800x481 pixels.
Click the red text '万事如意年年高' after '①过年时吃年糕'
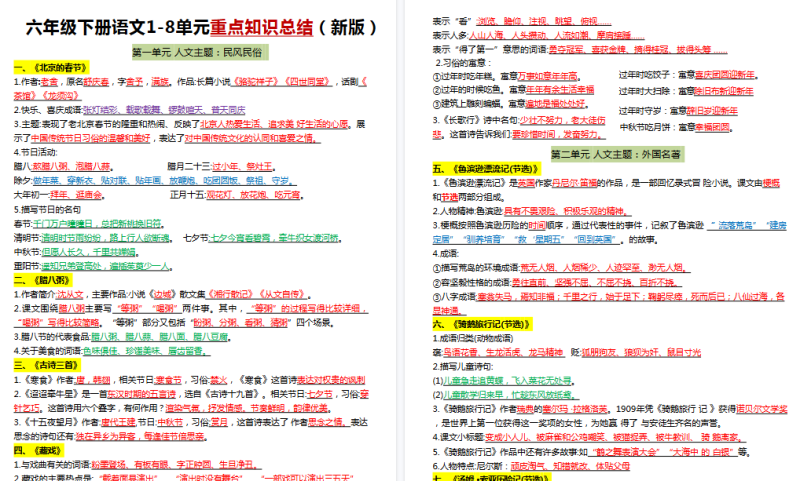tap(547, 76)
